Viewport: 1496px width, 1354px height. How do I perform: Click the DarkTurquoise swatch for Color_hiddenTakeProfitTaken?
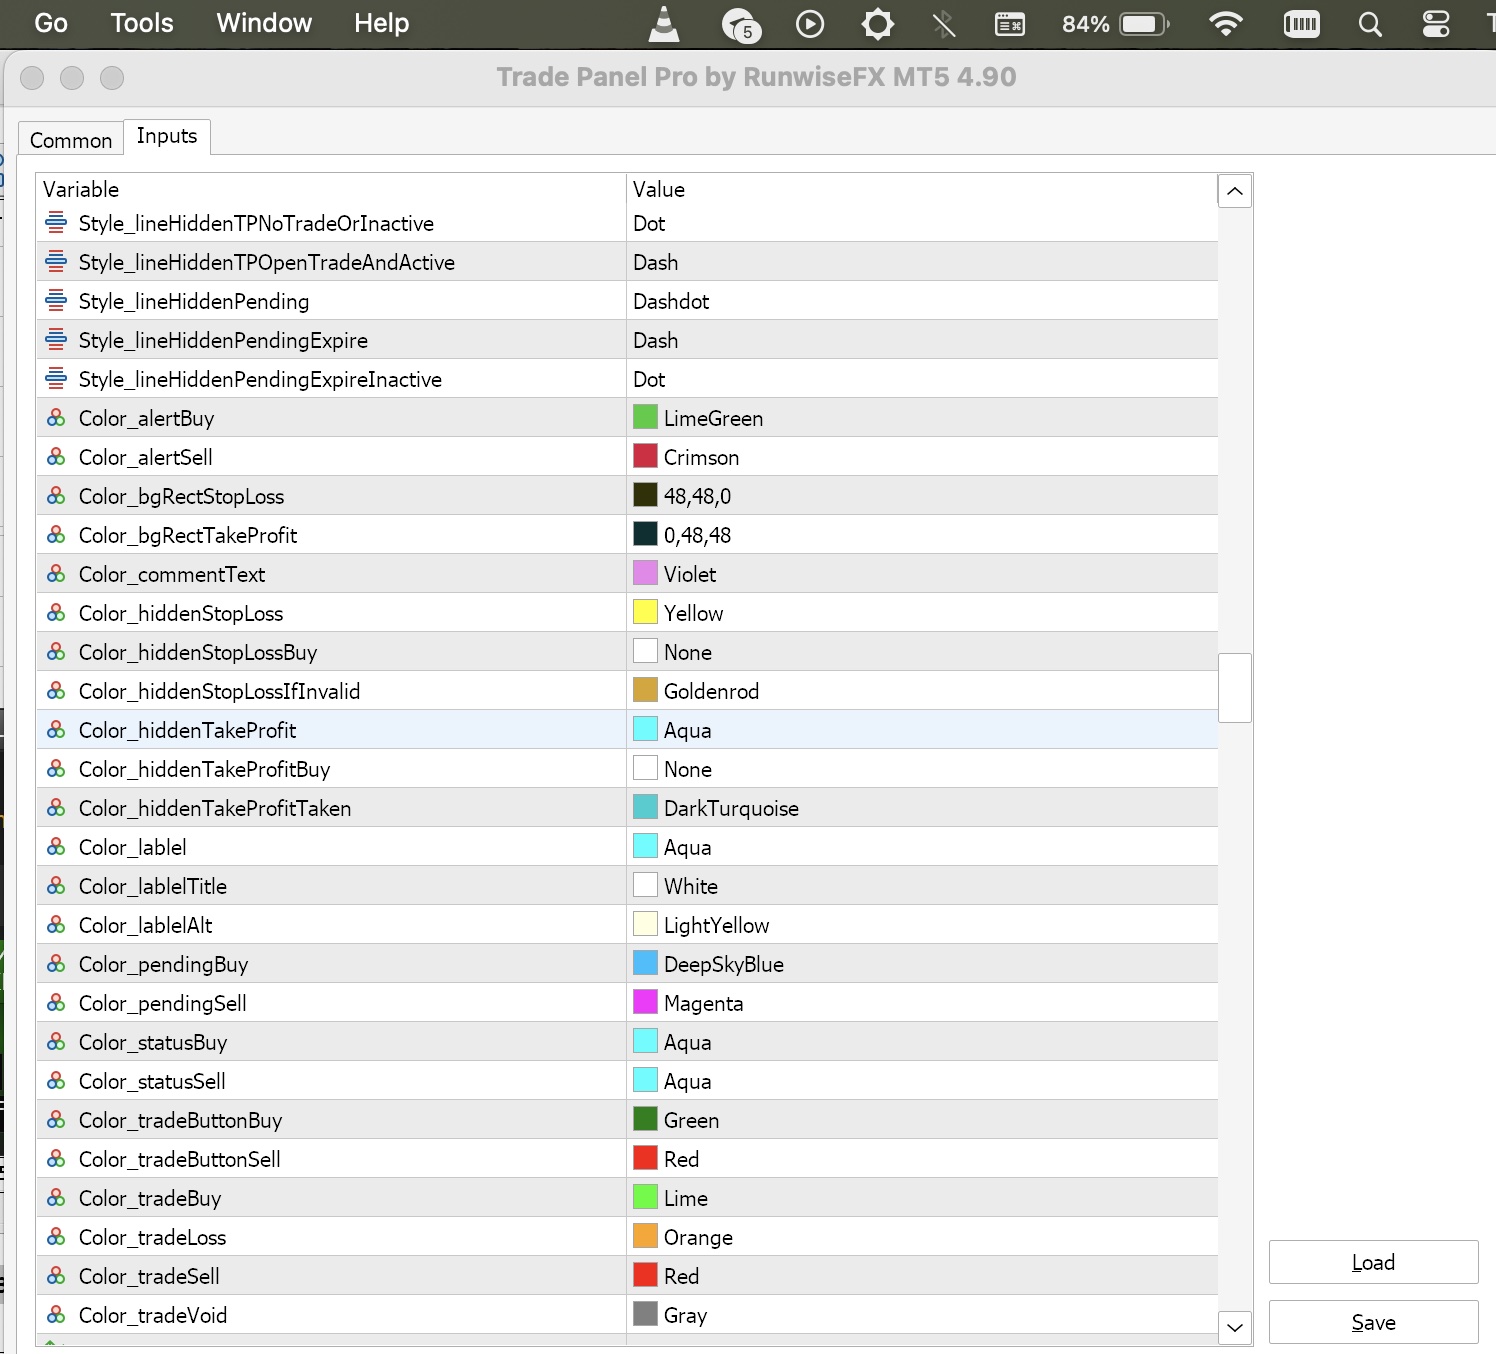click(645, 807)
